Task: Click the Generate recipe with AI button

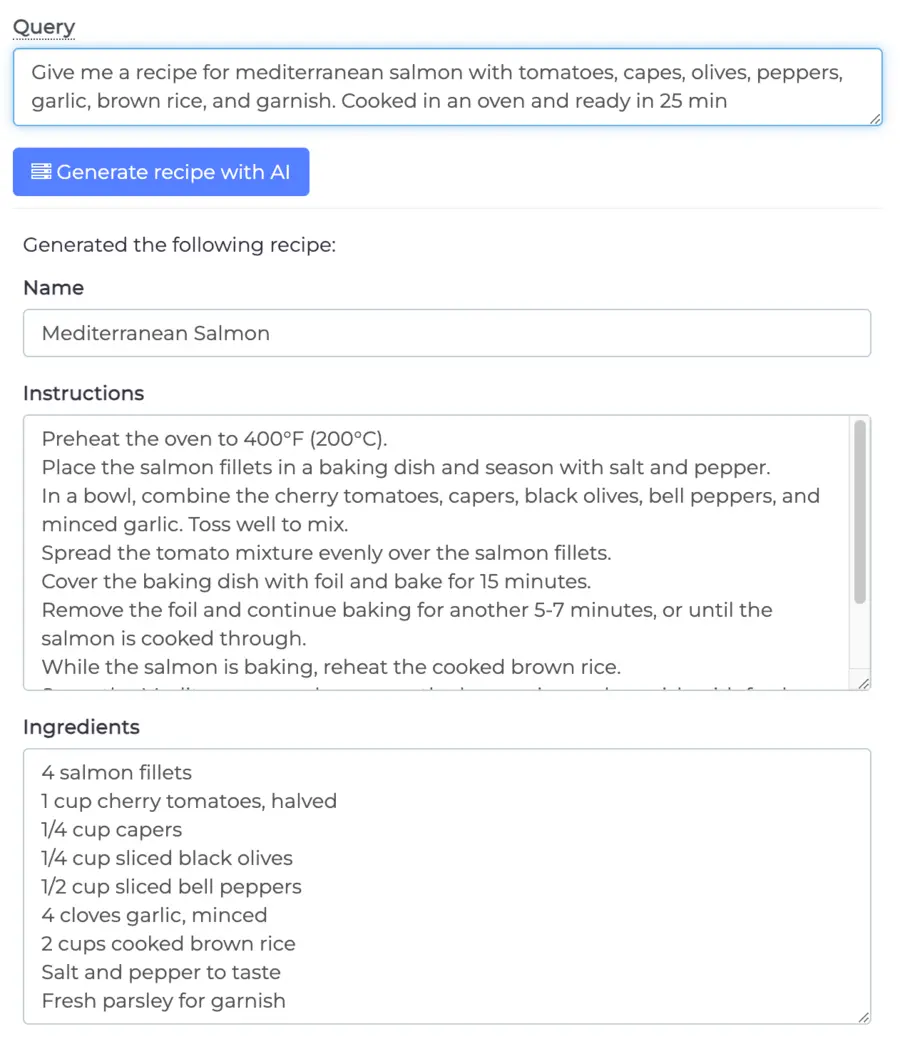Action: pyautogui.click(x=160, y=171)
